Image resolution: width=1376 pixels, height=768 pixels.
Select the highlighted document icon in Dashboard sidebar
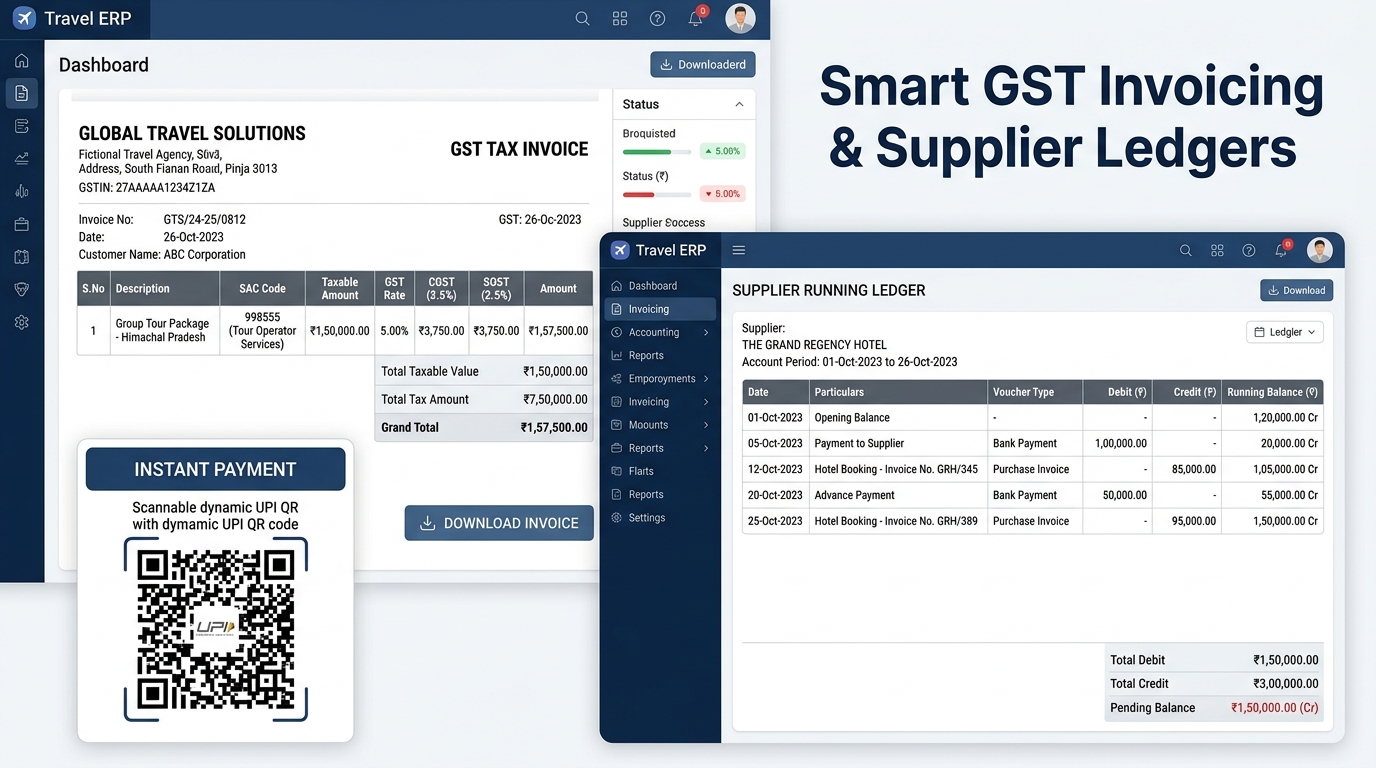(x=22, y=93)
